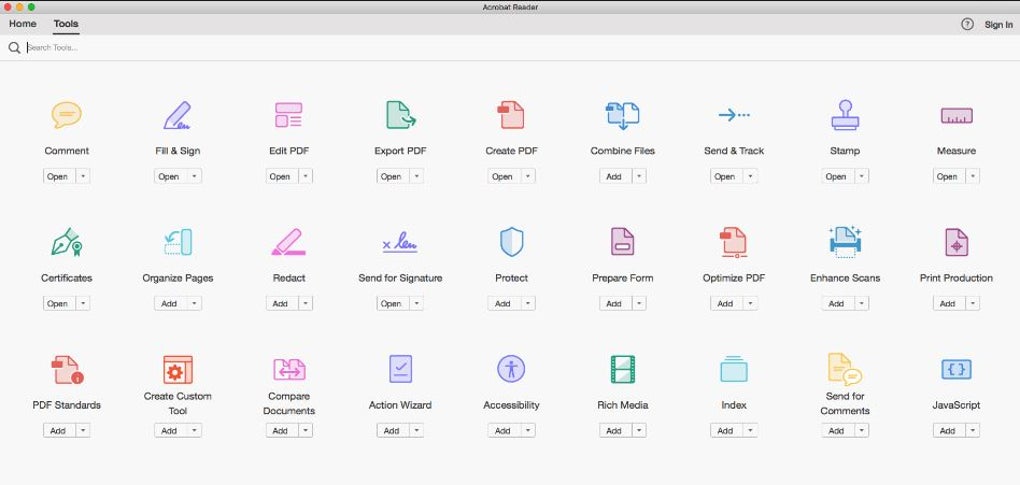Click the Comment speech bubble icon
Image resolution: width=1020 pixels, height=485 pixels.
pos(66,115)
